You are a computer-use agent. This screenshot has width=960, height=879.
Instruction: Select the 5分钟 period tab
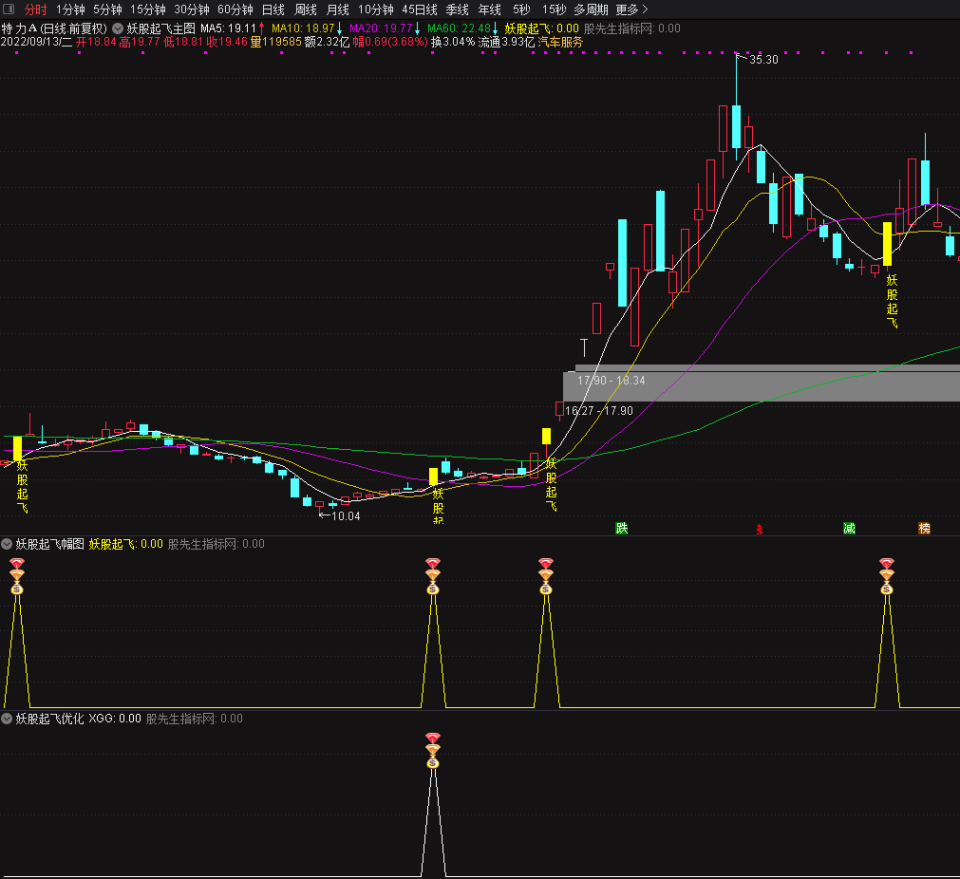pos(108,10)
